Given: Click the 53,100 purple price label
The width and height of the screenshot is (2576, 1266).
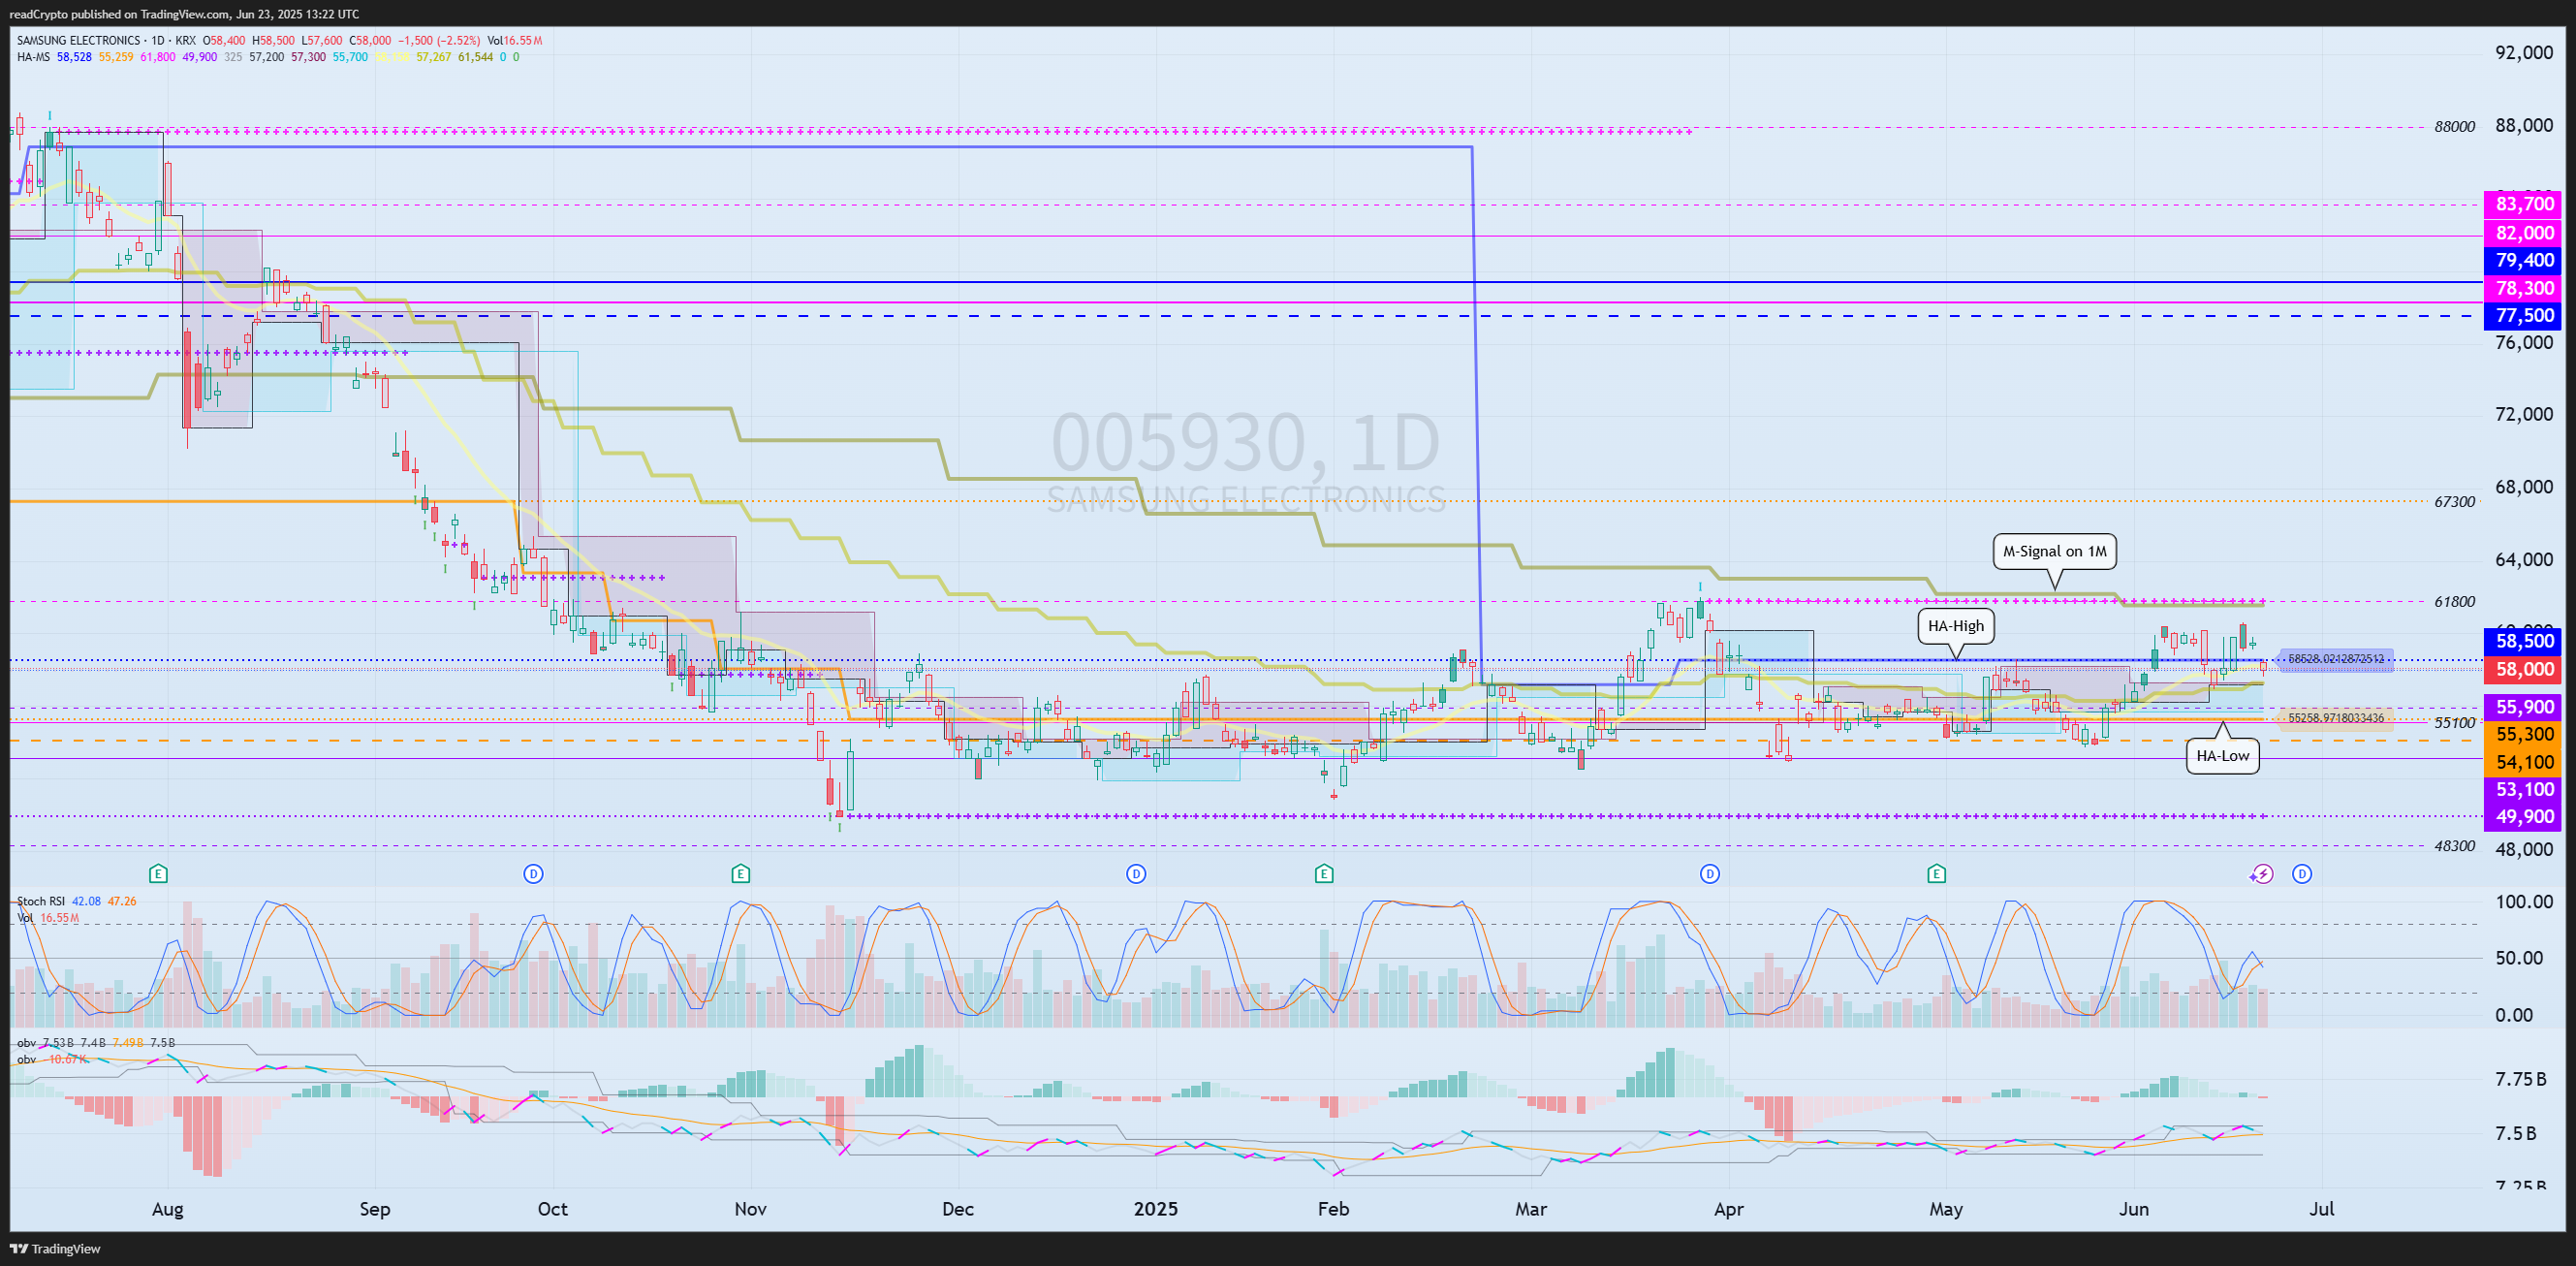Looking at the screenshot, I should pos(2524,789).
